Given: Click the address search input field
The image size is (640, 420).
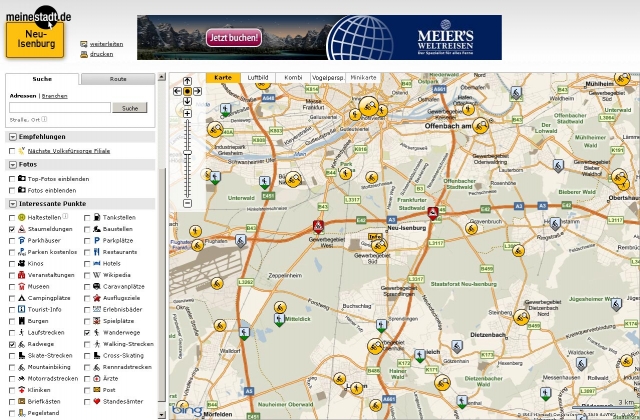Looking at the screenshot, I should 59,107.
